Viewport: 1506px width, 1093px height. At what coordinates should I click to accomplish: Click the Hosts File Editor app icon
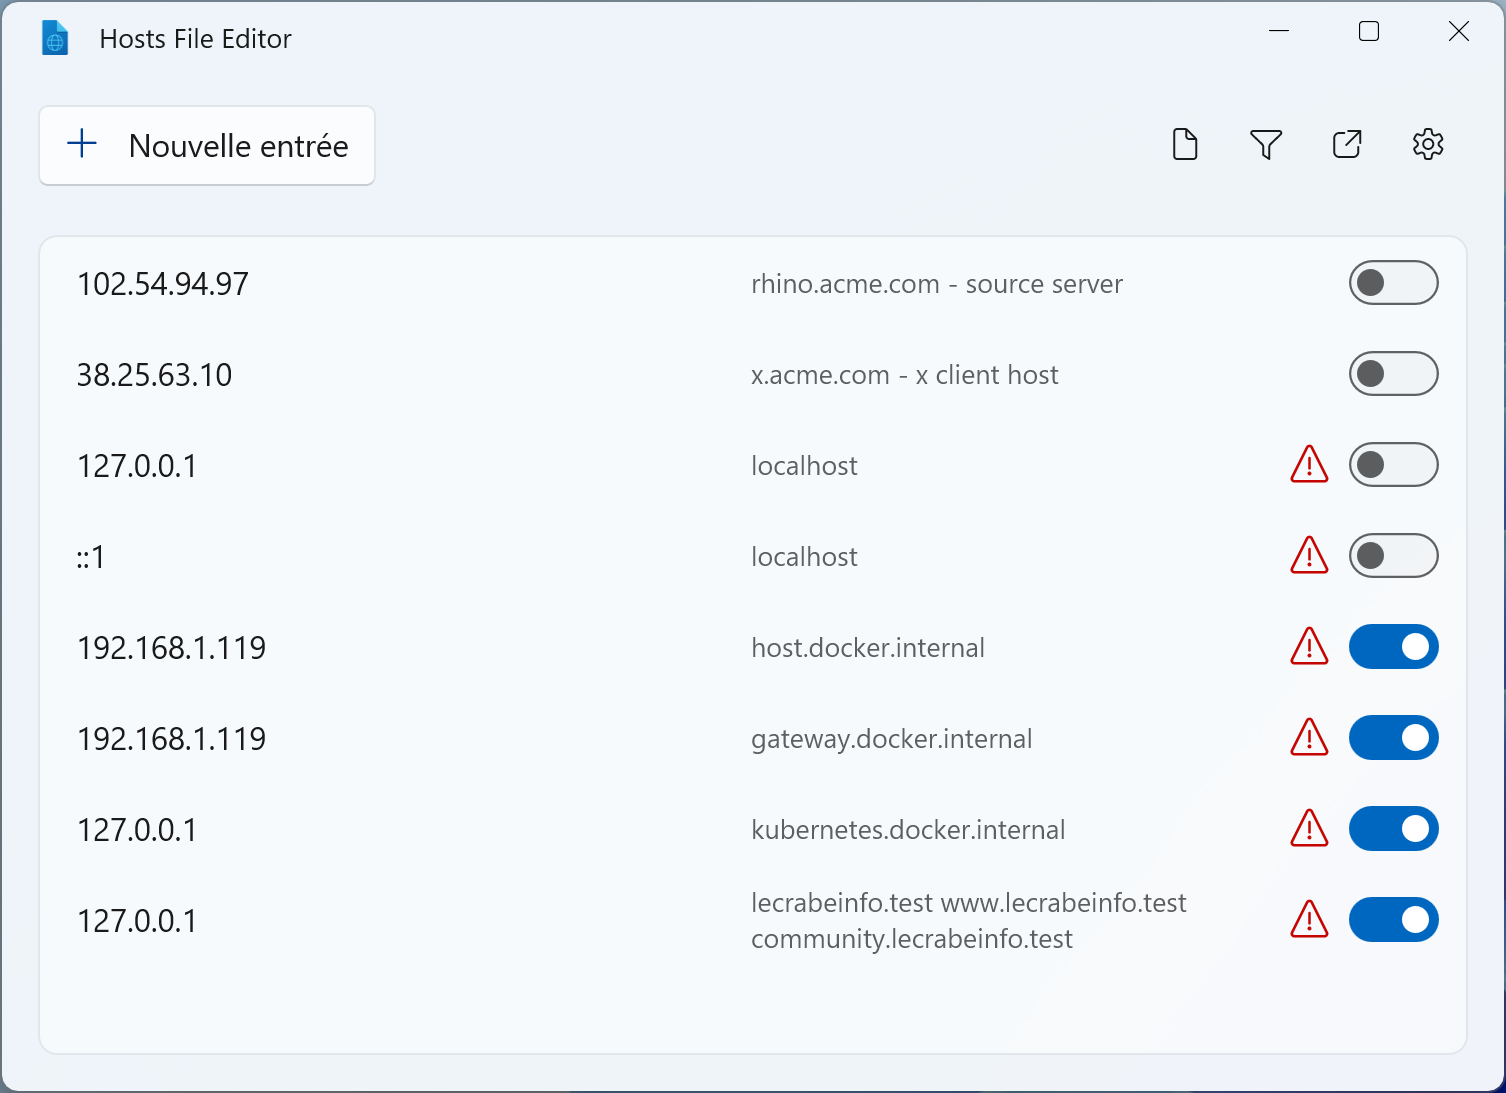point(55,39)
